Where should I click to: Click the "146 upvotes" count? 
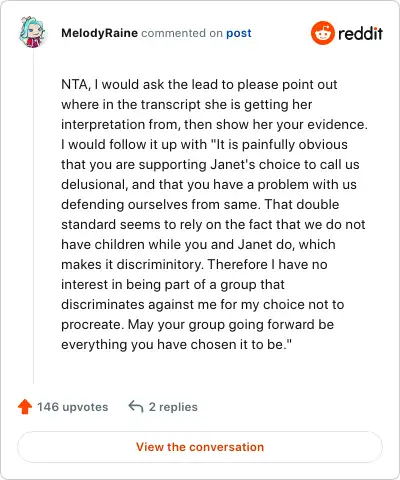click(73, 407)
